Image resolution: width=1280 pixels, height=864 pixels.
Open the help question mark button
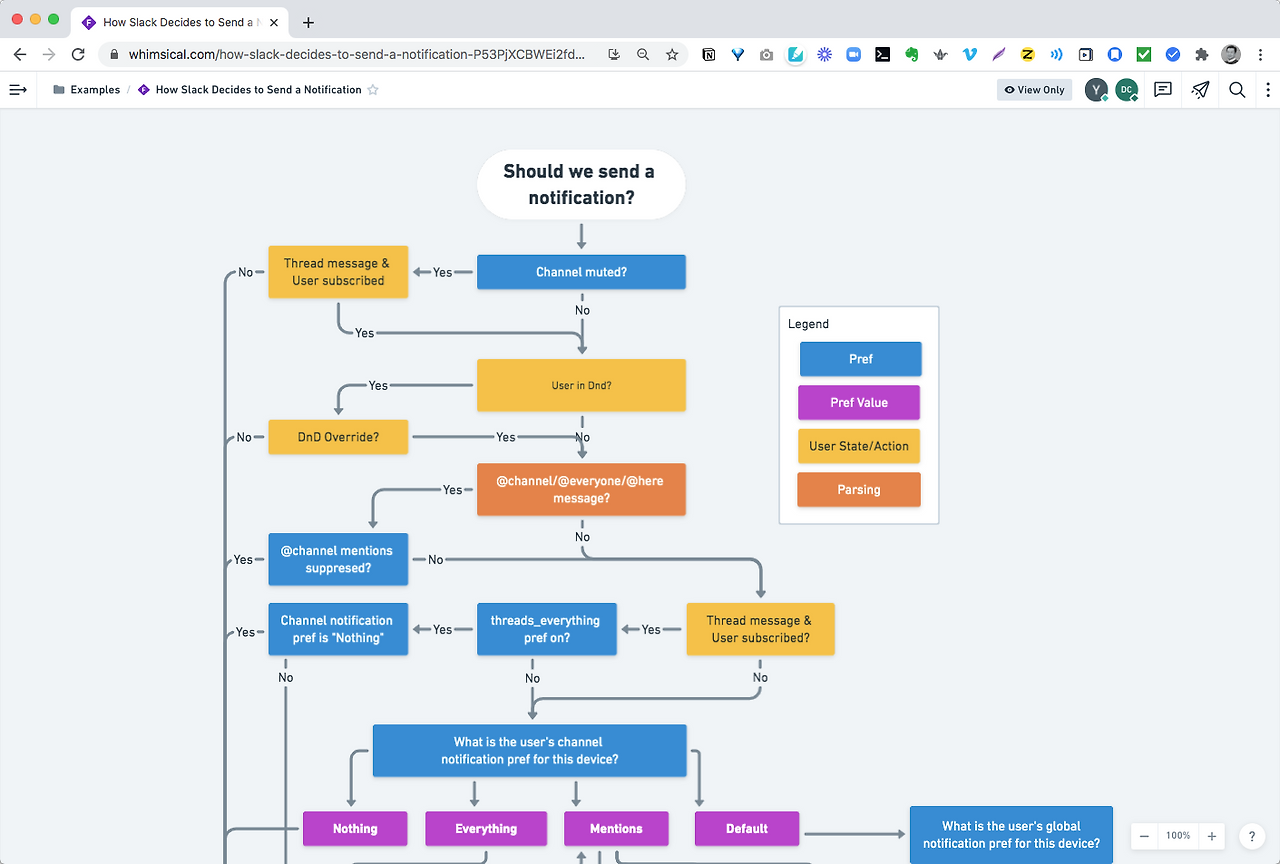(x=1252, y=836)
